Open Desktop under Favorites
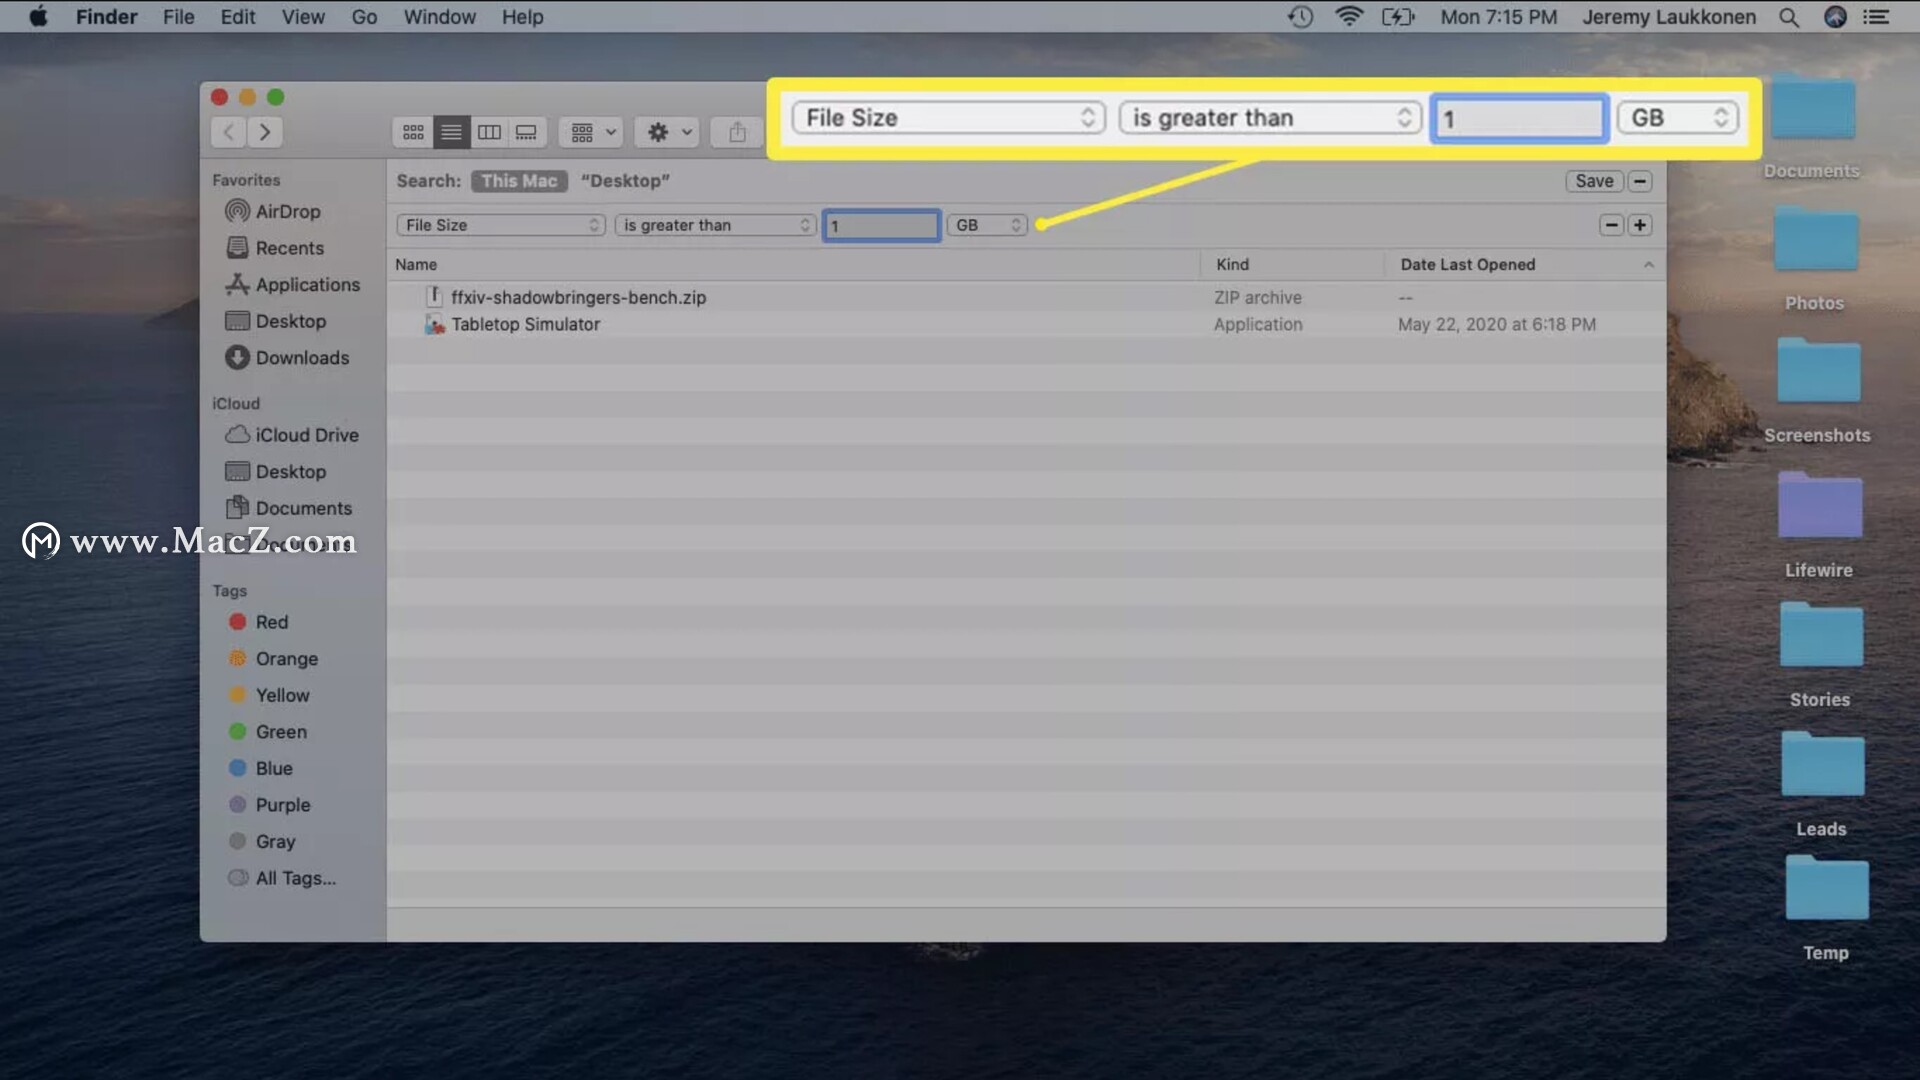This screenshot has width=1920, height=1080. click(276, 321)
